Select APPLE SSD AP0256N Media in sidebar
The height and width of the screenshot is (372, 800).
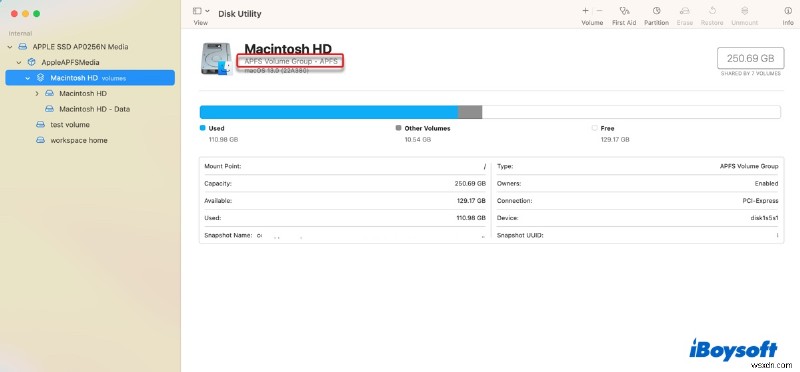point(80,47)
